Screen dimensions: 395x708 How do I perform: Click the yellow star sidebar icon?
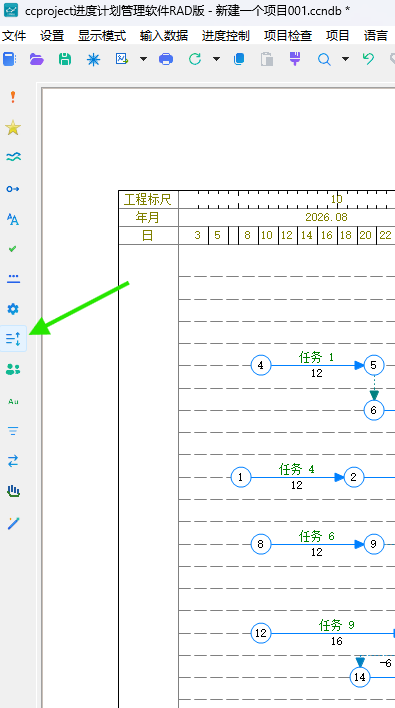13,128
